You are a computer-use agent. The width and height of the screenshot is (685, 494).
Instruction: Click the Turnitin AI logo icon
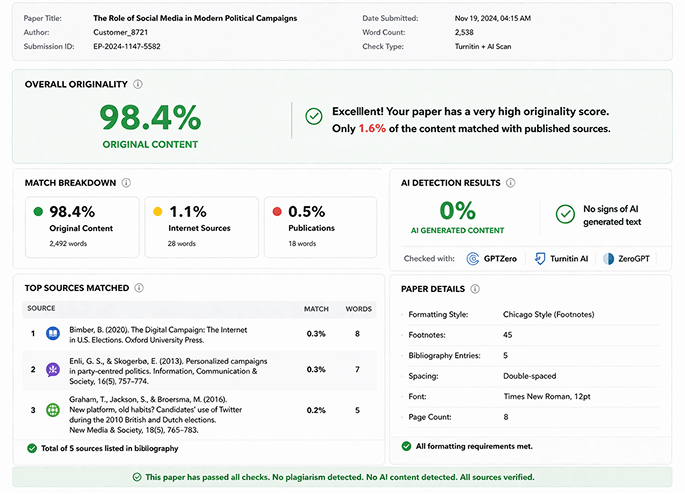click(x=540, y=258)
